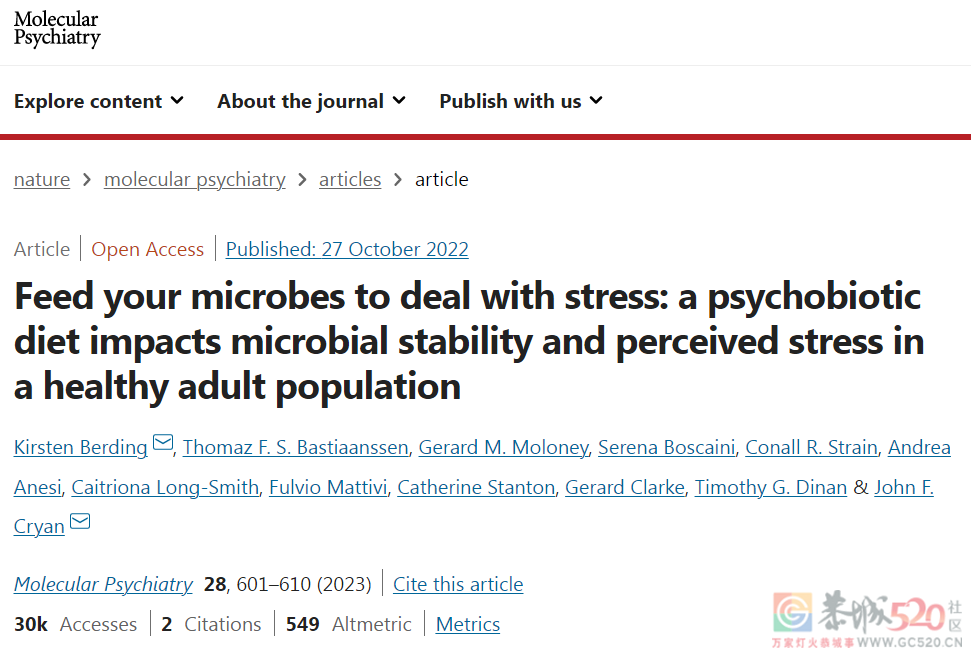Navigate to articles breadcrumb
Image resolution: width=971 pixels, height=655 pixels.
click(x=350, y=180)
